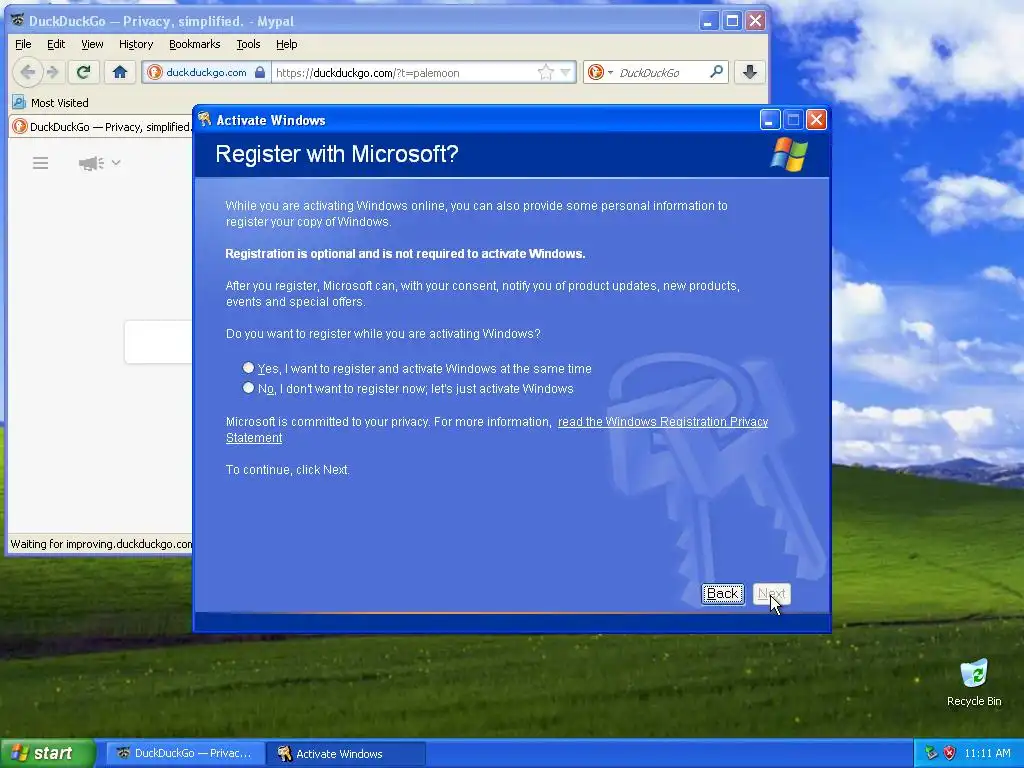Open the Help menu in Mypal
The height and width of the screenshot is (768, 1024).
tap(286, 44)
